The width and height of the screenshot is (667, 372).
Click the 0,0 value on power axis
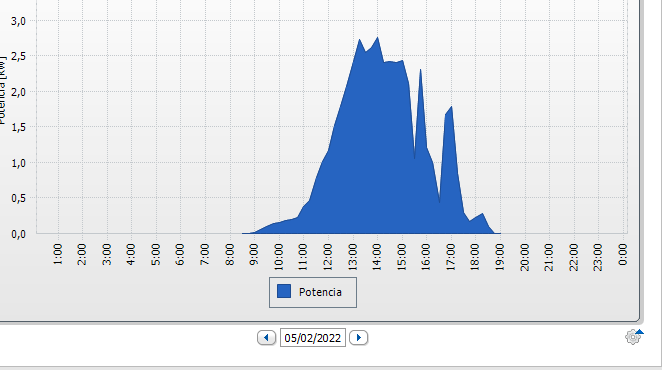point(18,234)
